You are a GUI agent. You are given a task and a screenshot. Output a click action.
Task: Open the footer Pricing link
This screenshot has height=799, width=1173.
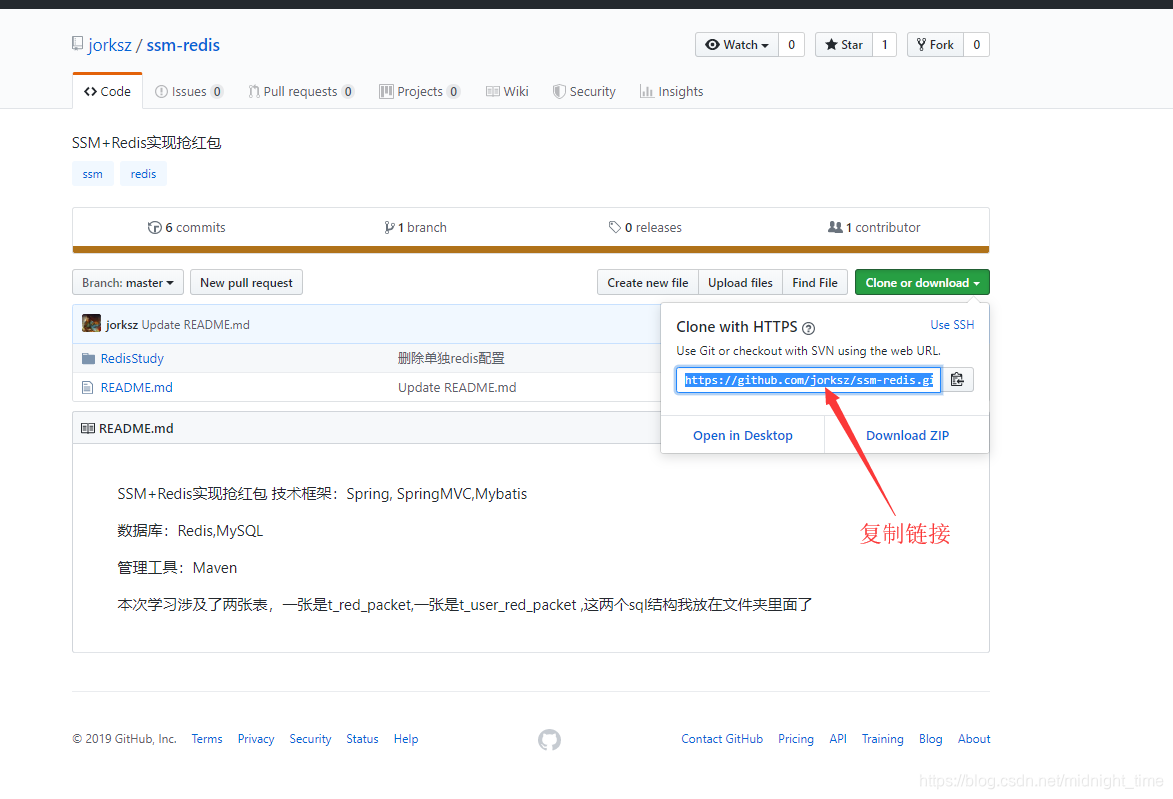click(x=796, y=739)
